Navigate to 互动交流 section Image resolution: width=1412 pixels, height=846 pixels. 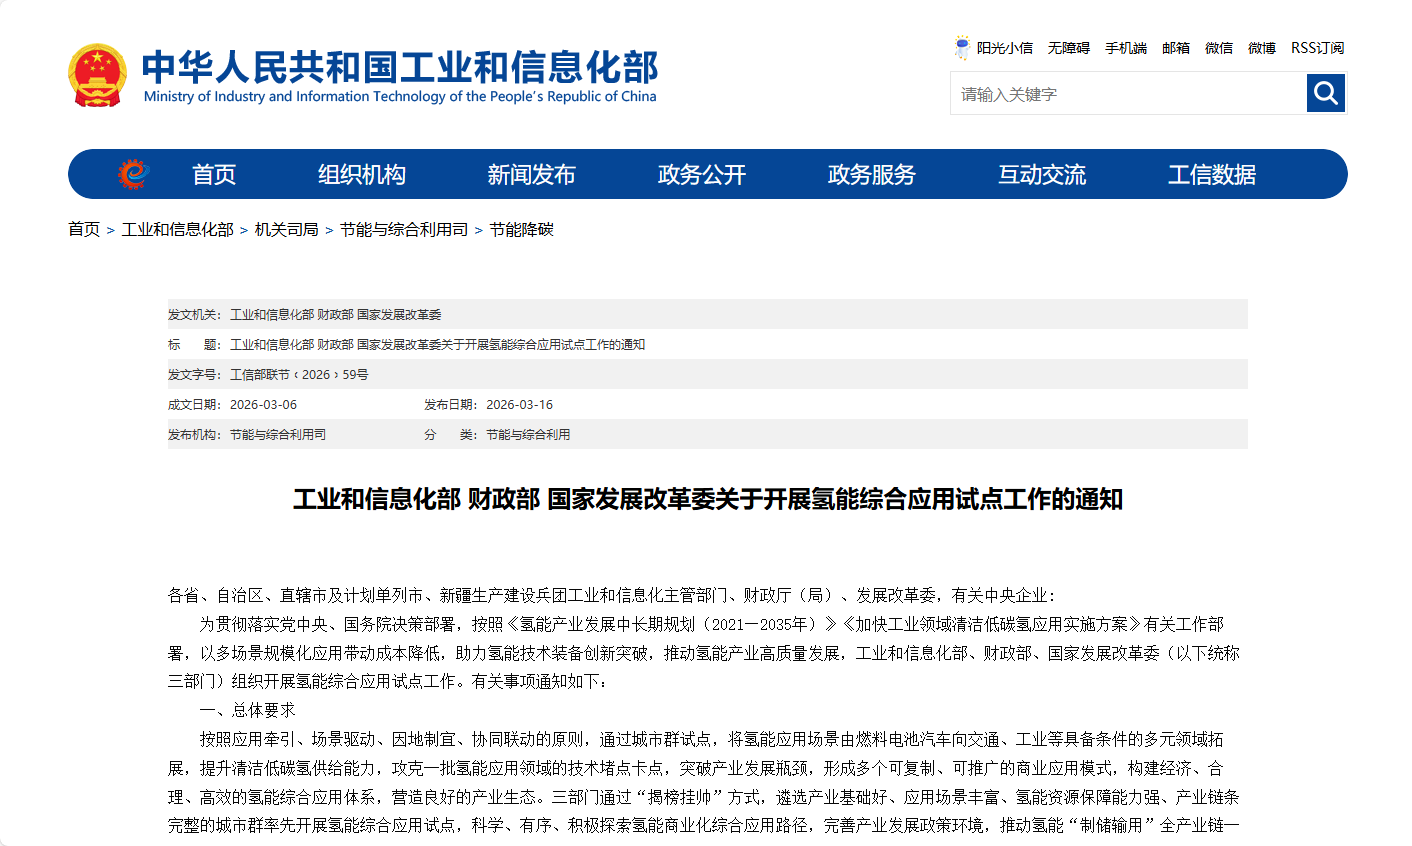(1041, 175)
